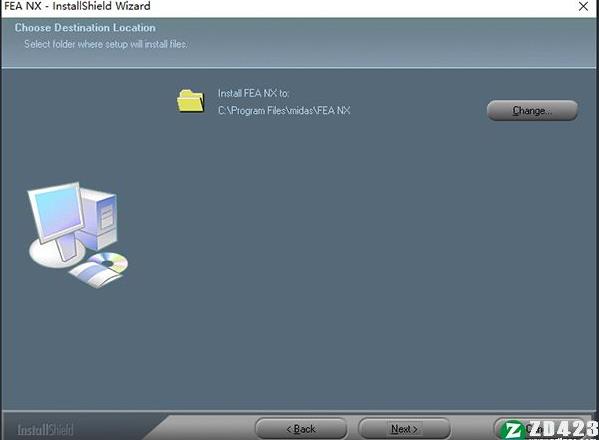Image resolution: width=599 pixels, height=440 pixels.
Task: Click the ZD423 watermark text
Action: pyautogui.click(x=563, y=429)
